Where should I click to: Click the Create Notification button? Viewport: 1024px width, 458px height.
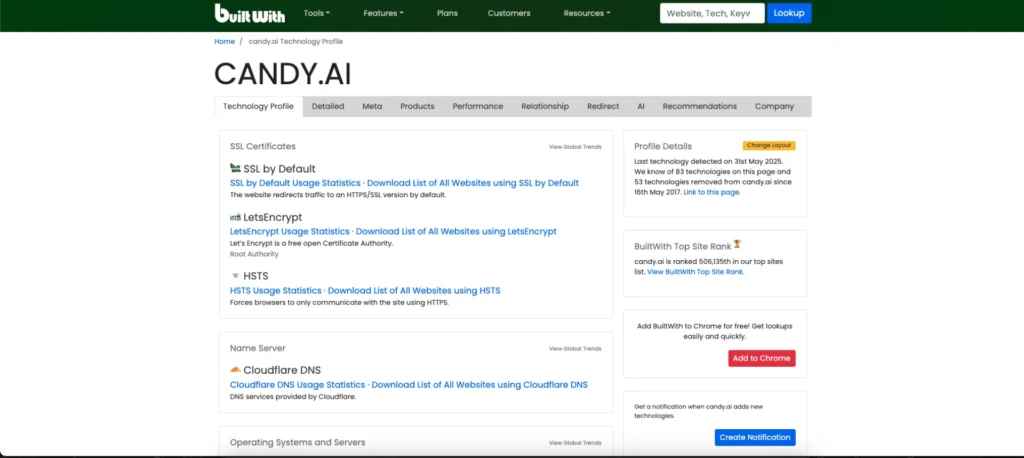click(755, 437)
